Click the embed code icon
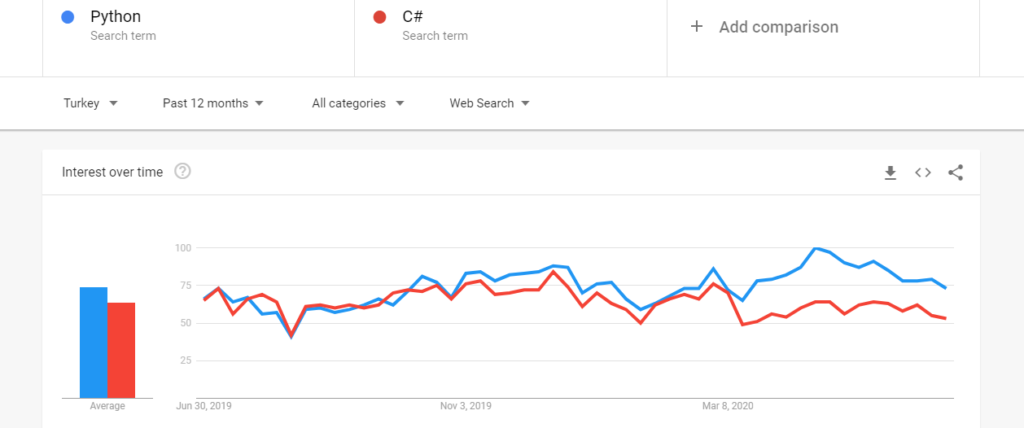This screenshot has height=428, width=1024. tap(923, 172)
